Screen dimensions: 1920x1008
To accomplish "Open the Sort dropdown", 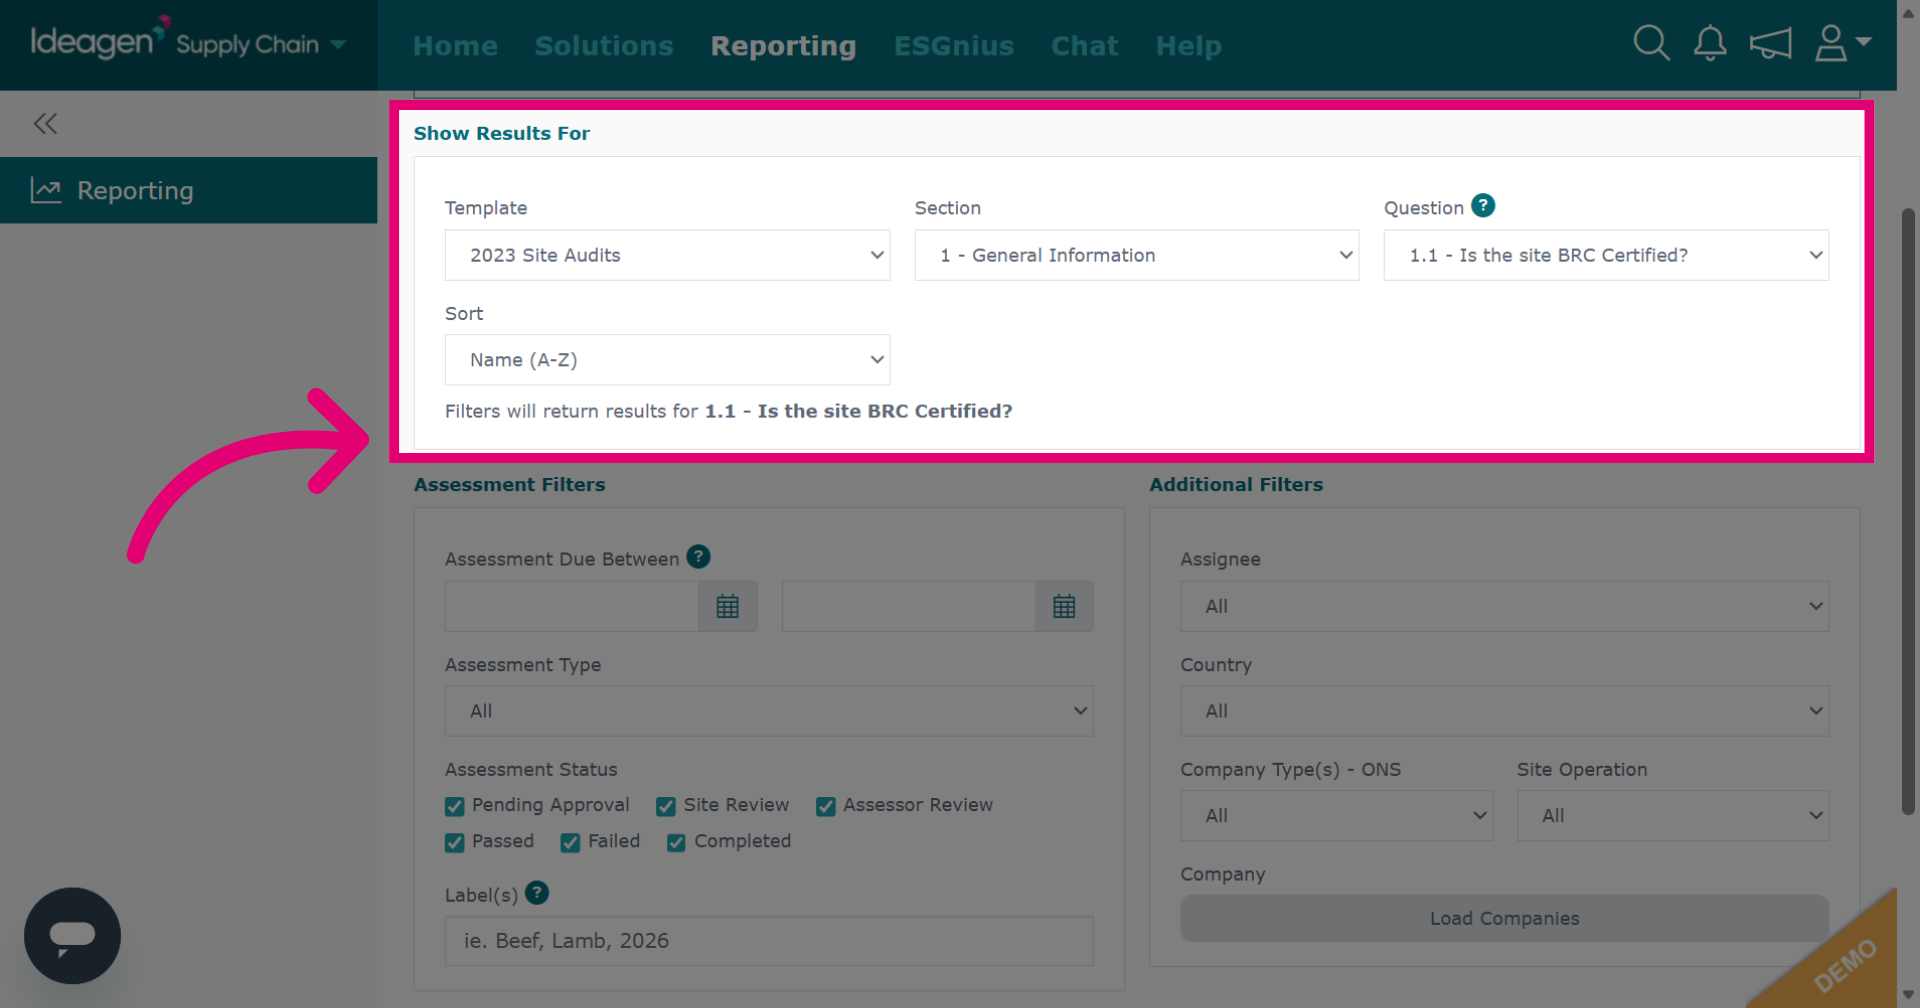I will pyautogui.click(x=667, y=360).
